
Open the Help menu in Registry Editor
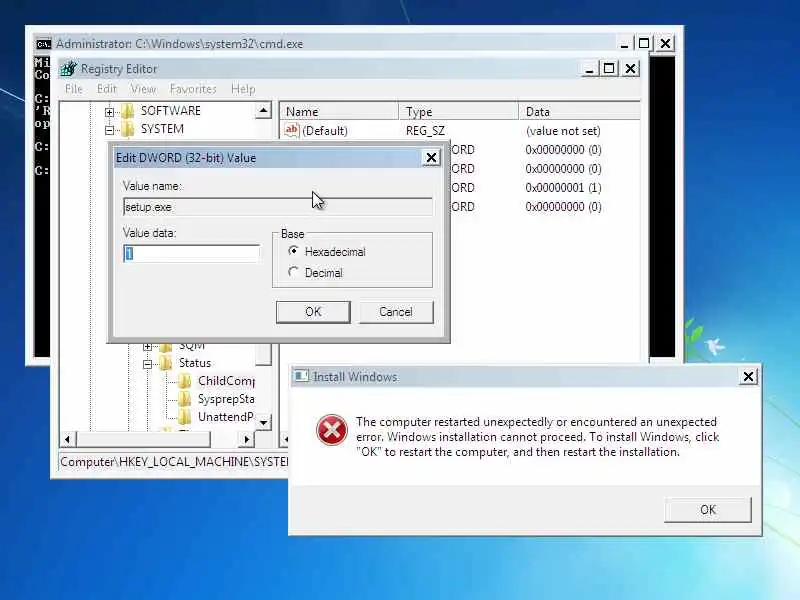tap(243, 89)
